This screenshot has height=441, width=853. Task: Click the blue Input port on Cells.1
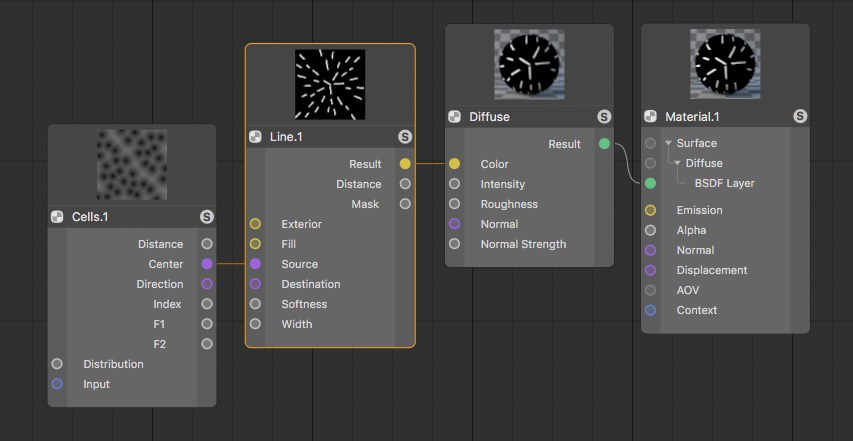pos(57,384)
